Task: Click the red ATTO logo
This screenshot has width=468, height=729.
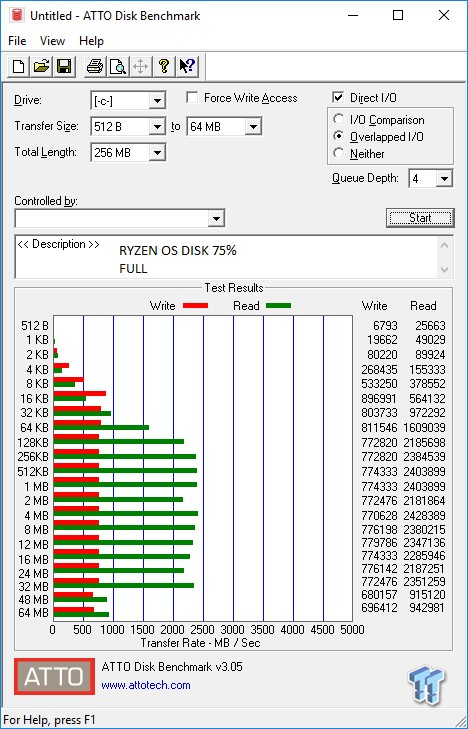Action: pyautogui.click(x=54, y=676)
